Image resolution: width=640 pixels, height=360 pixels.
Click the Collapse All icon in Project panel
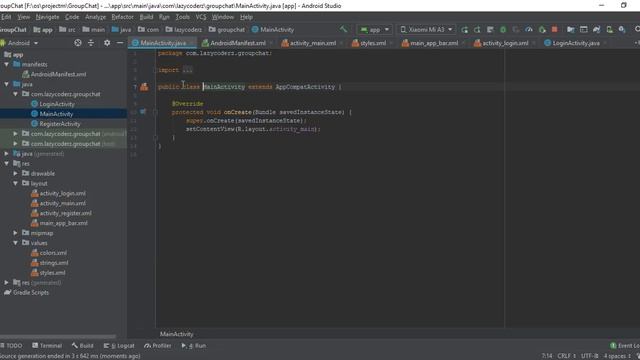91,43
